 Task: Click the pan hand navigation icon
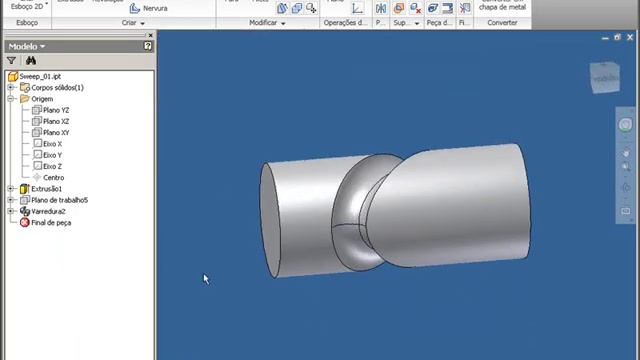pos(626,153)
